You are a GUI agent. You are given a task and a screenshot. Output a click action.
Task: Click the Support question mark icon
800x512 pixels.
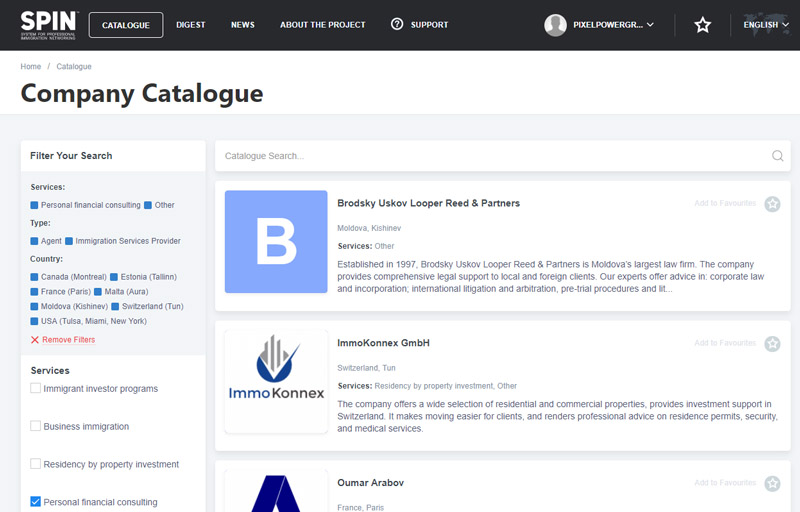point(397,24)
